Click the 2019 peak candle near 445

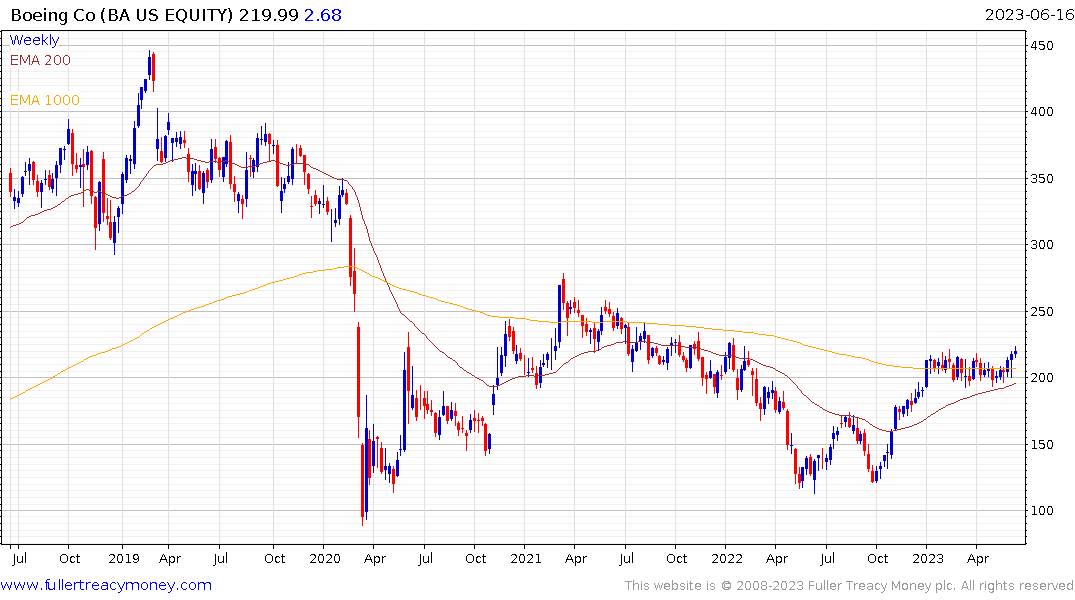149,67
